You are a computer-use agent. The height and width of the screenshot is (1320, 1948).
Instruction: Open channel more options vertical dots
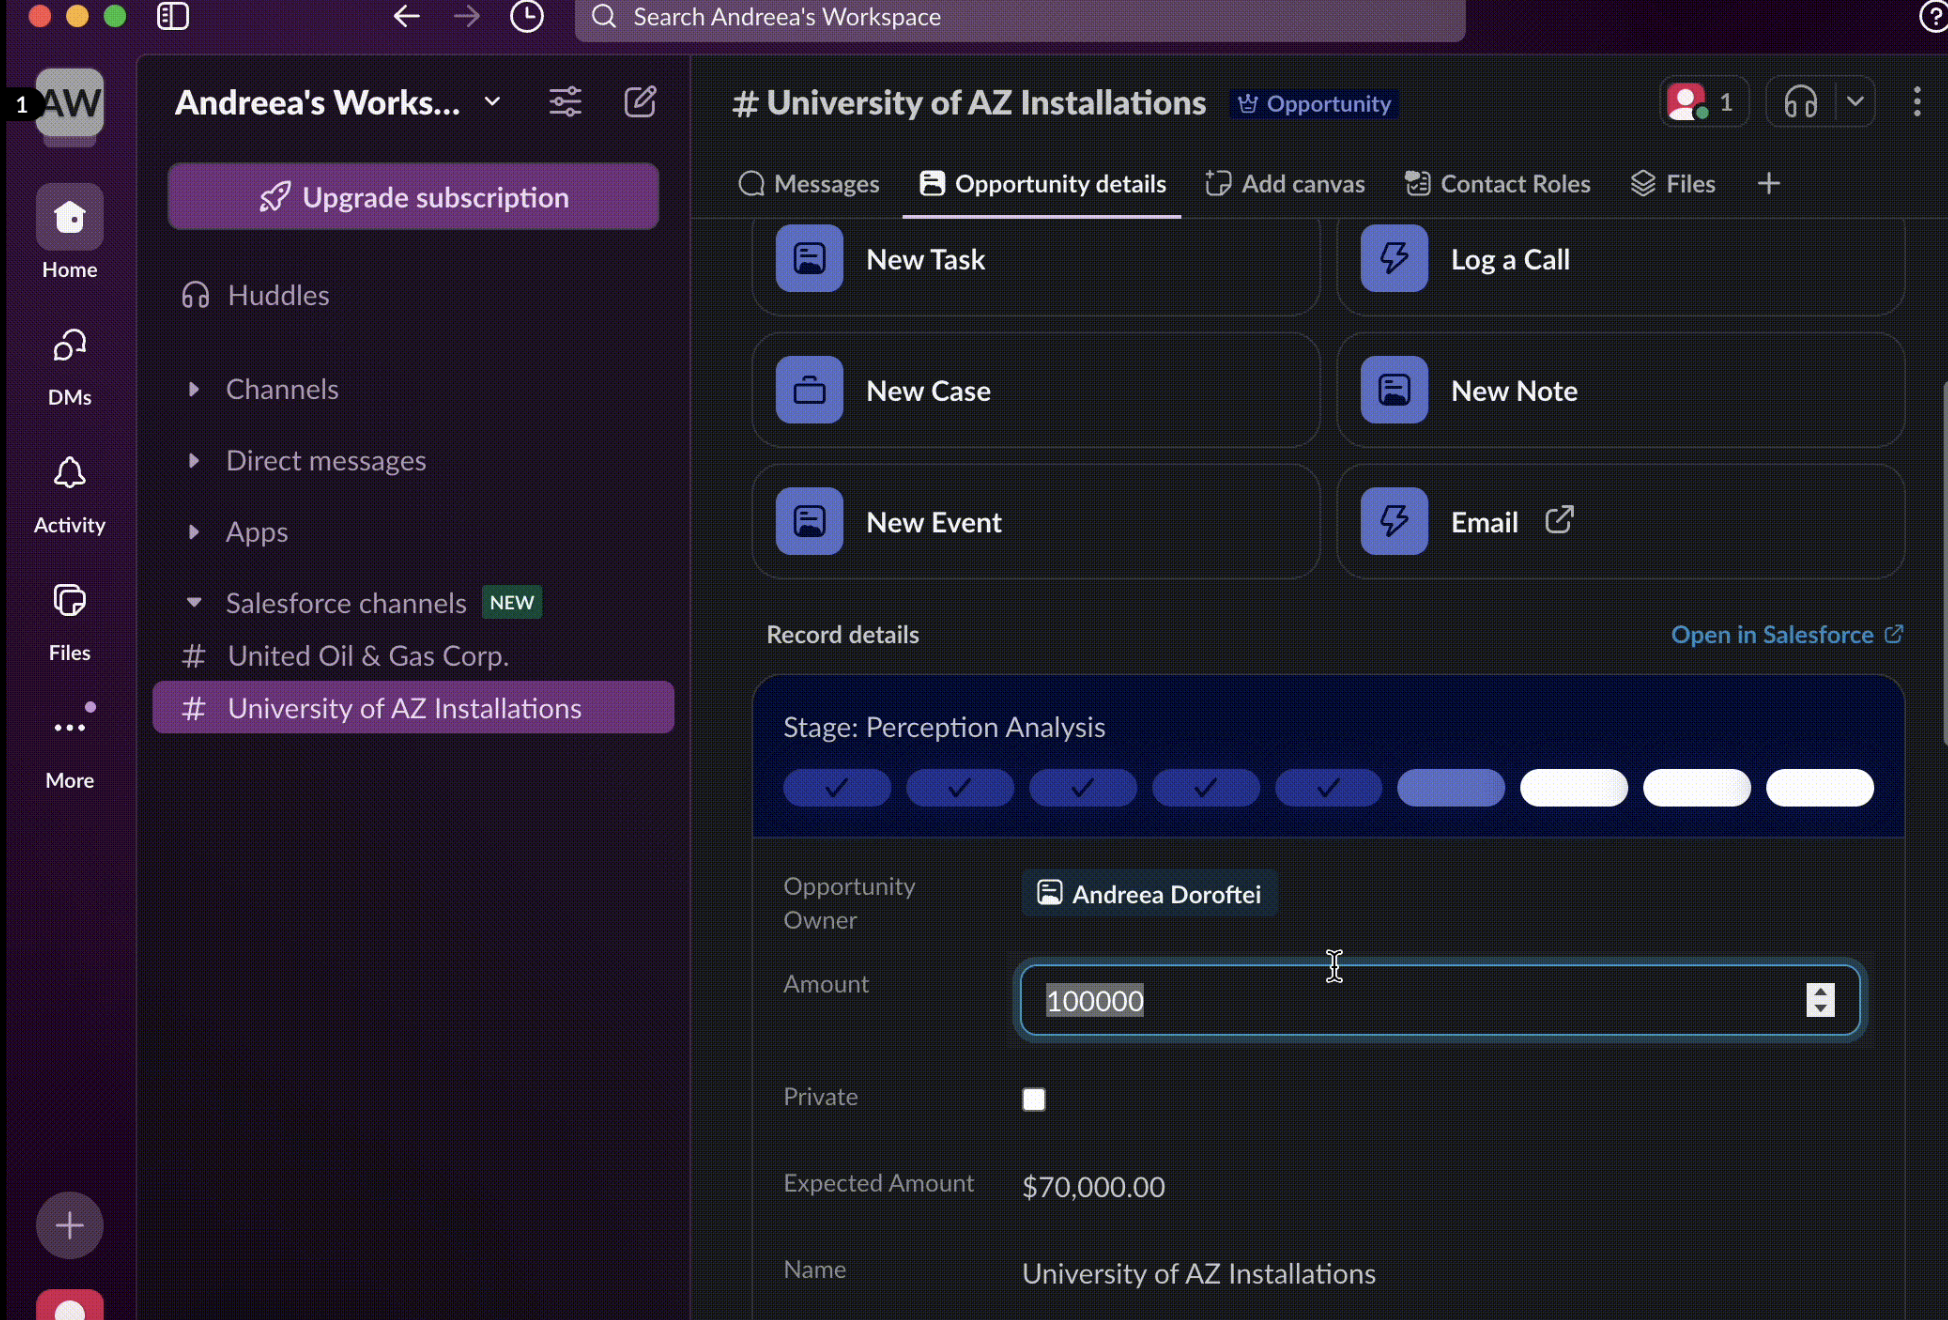[1917, 102]
